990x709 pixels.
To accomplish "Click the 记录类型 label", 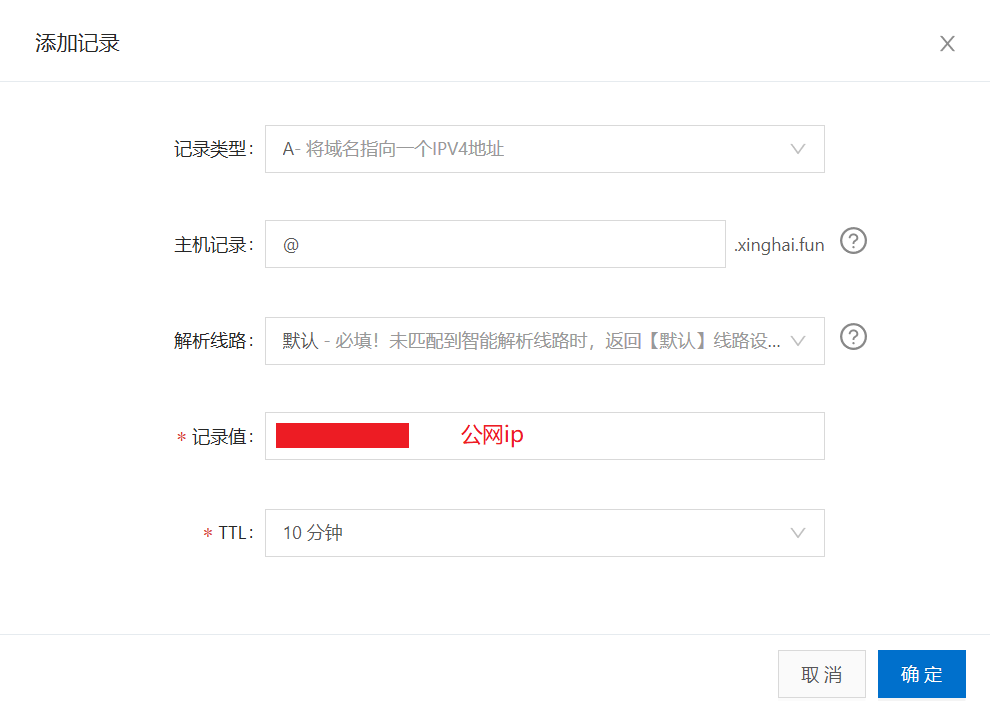I will (213, 149).
